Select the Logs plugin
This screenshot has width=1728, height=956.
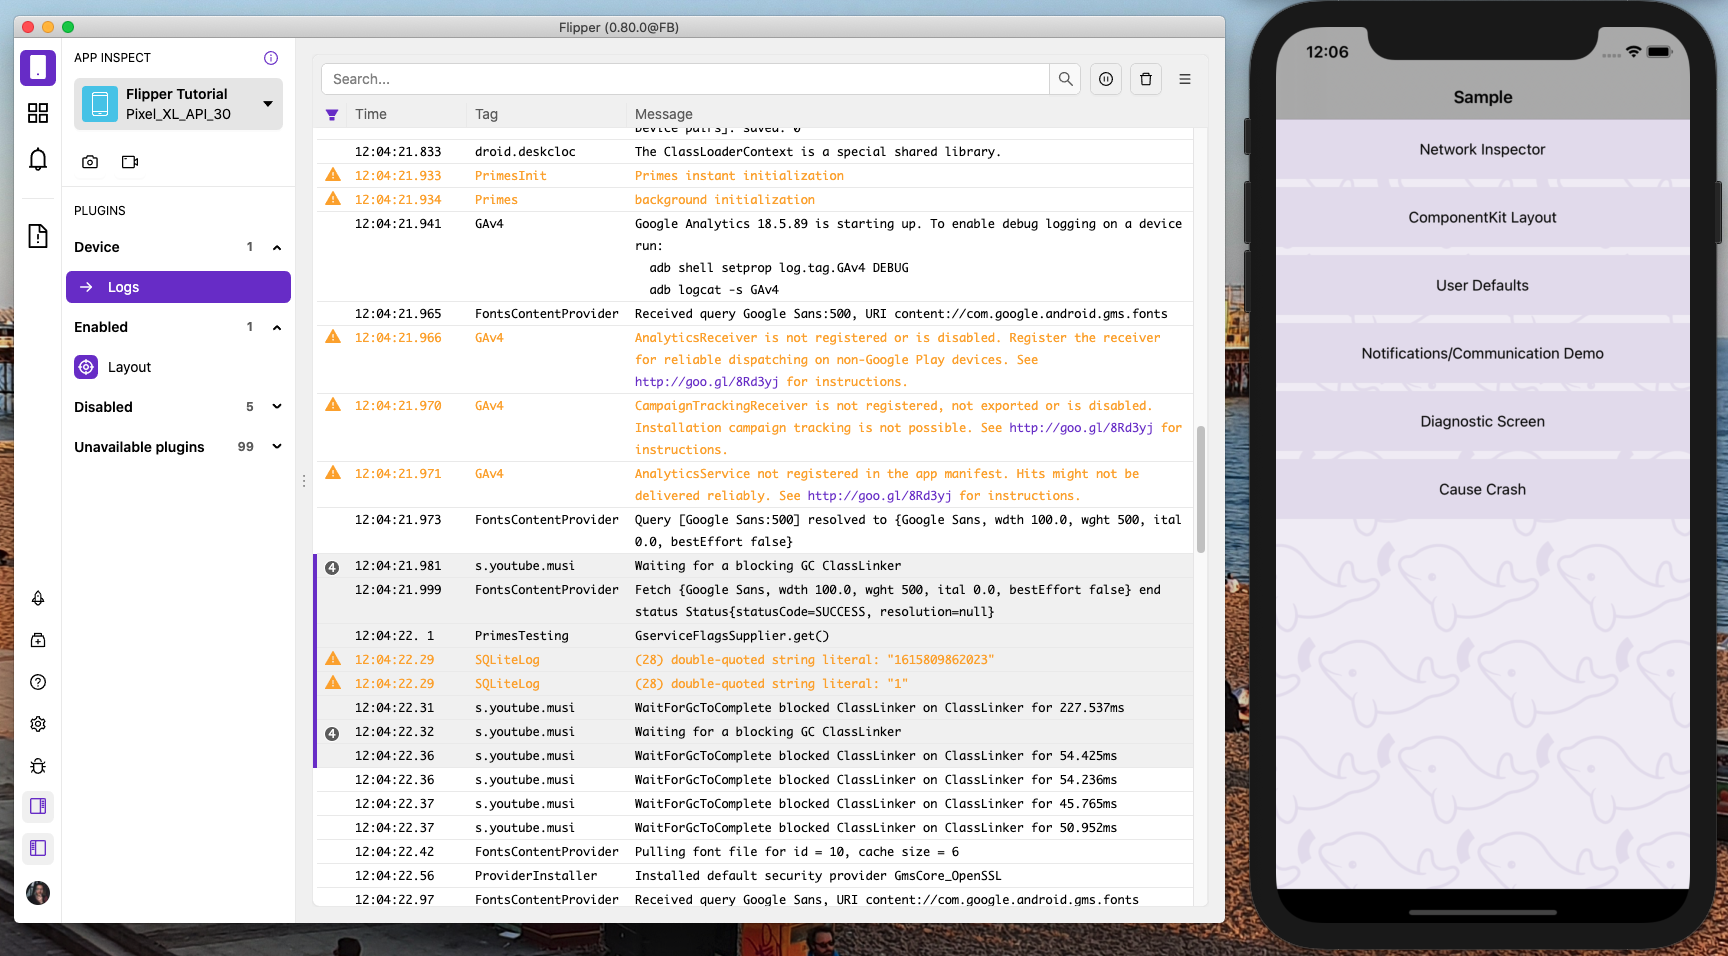click(x=178, y=287)
